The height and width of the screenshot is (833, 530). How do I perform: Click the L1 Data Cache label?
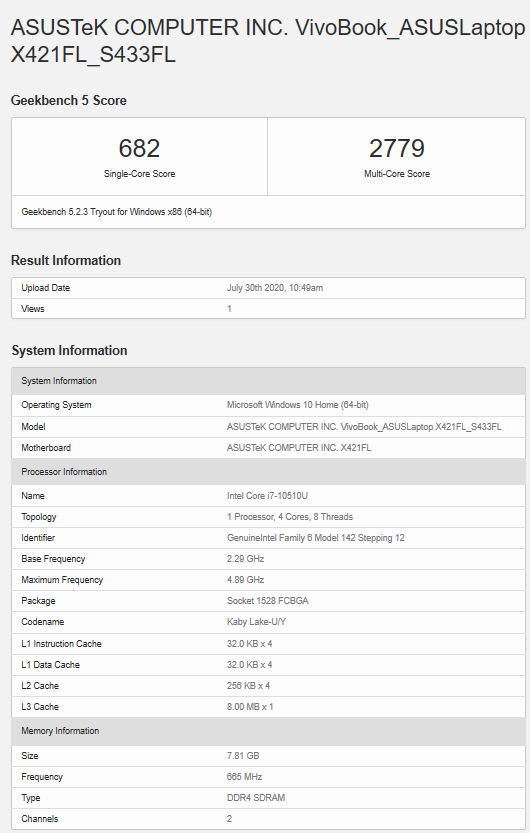tap(50, 665)
